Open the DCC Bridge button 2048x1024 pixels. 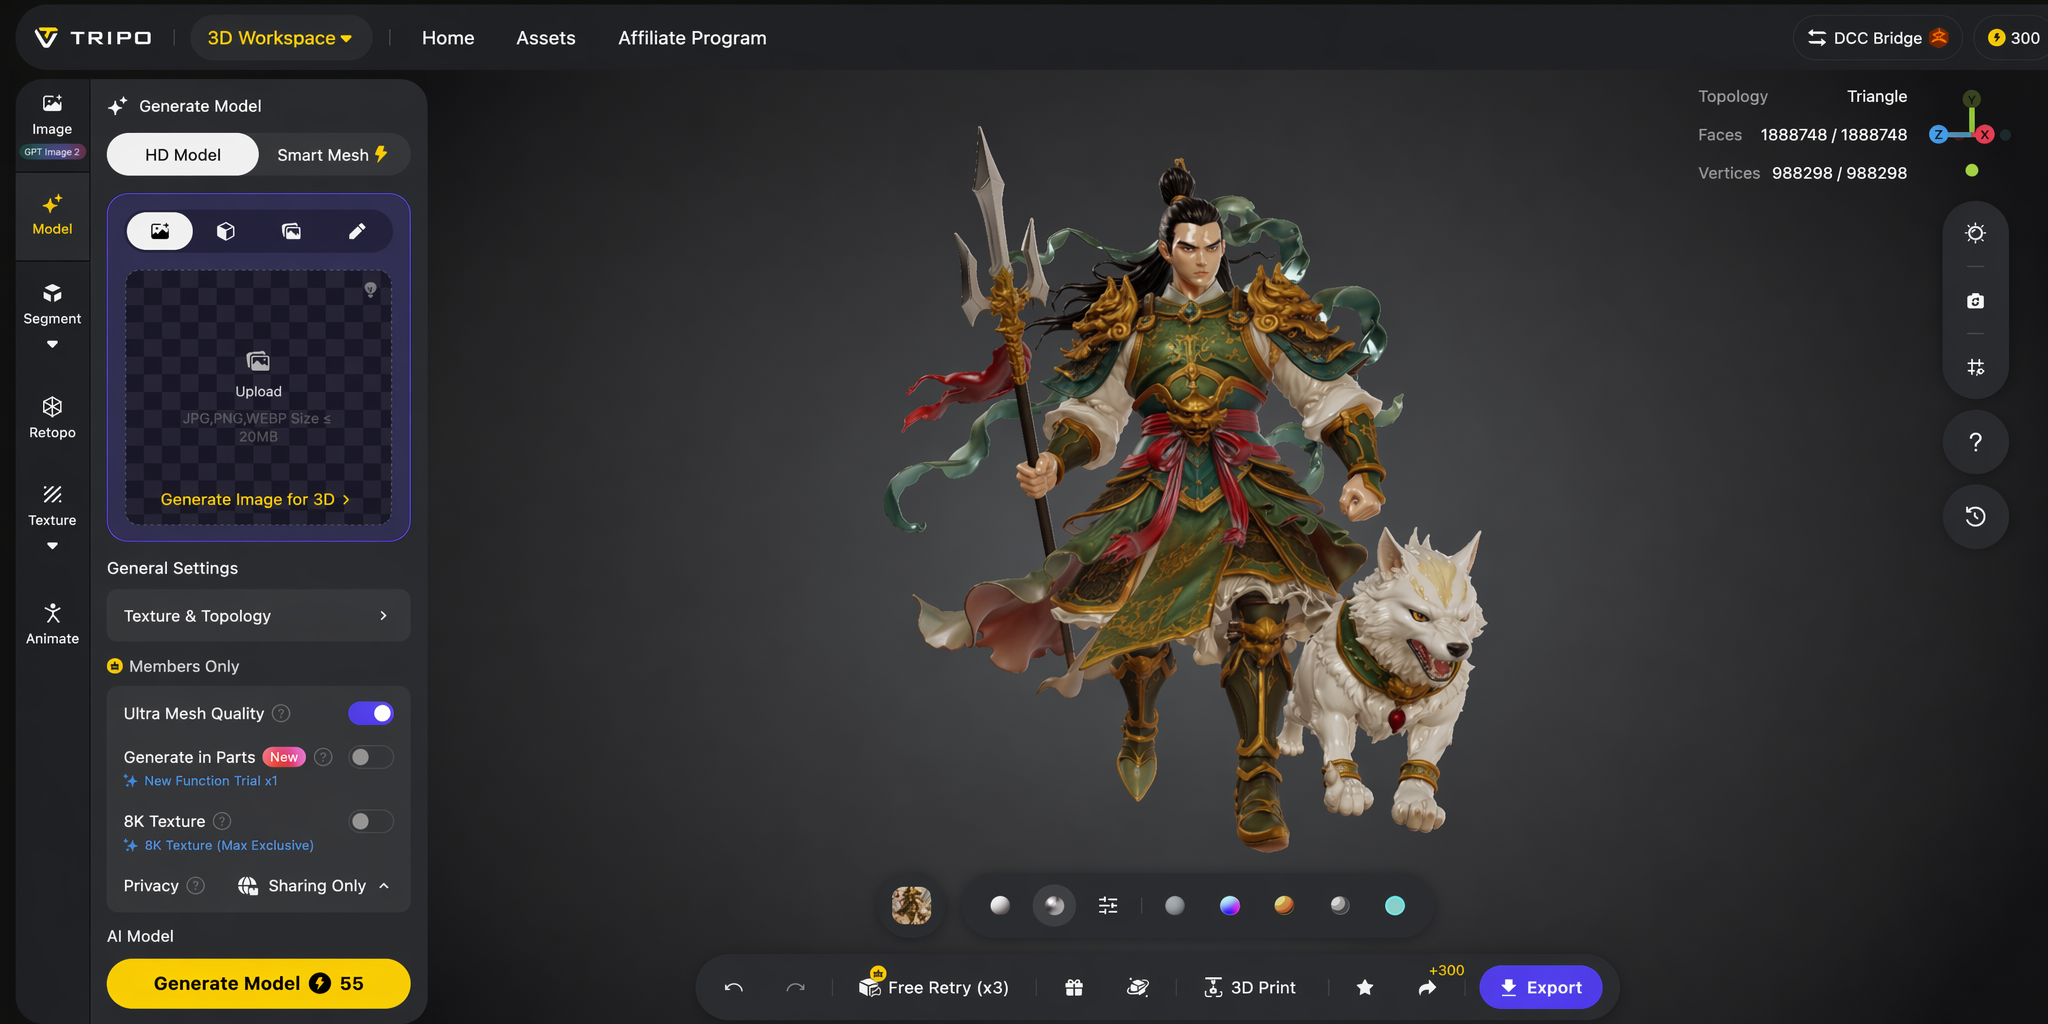tap(1877, 38)
